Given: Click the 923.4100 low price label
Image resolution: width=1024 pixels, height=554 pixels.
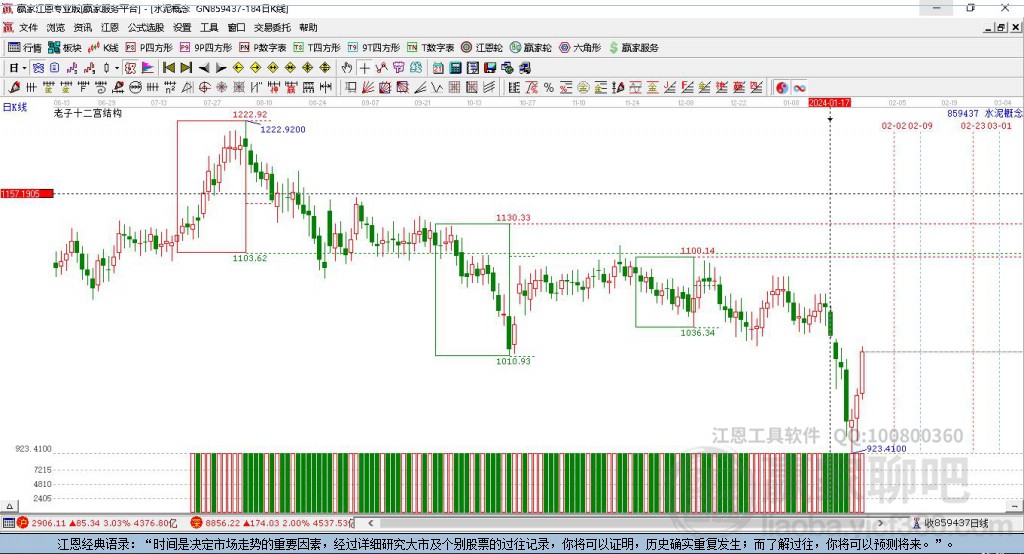Looking at the screenshot, I should click(x=886, y=449).
